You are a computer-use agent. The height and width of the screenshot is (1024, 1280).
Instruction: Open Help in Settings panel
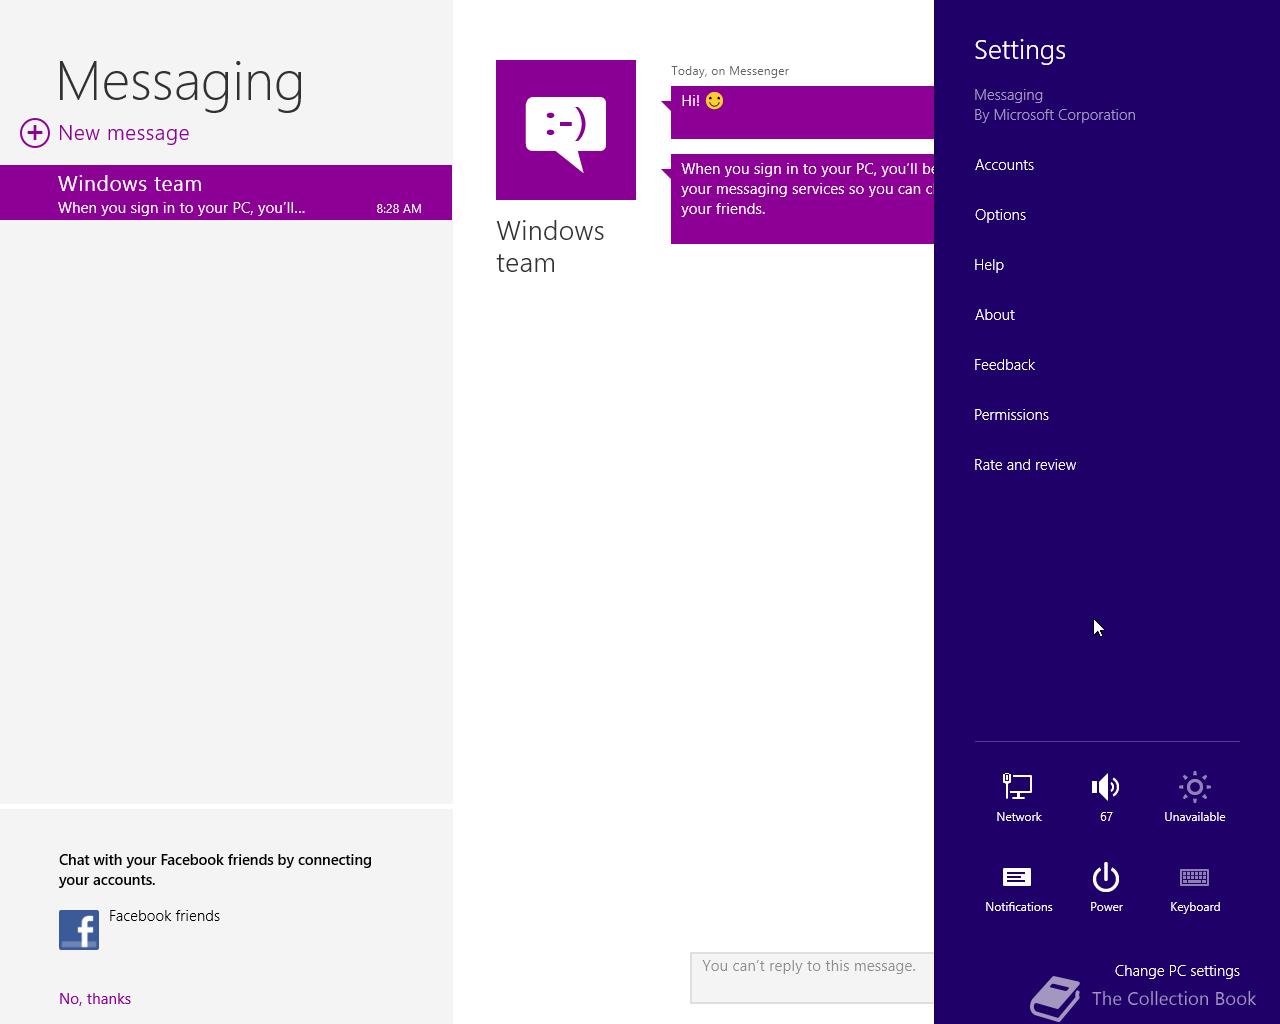point(989,265)
